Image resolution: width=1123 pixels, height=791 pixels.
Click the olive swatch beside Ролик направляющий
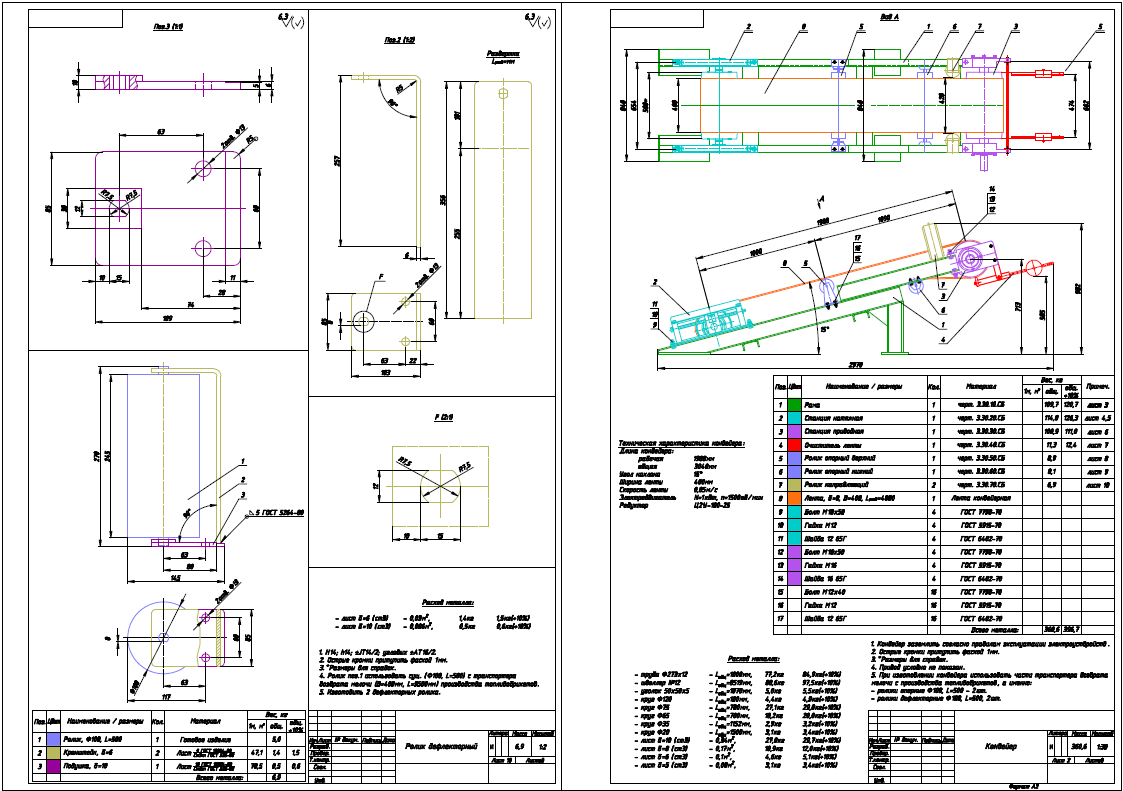794,485
